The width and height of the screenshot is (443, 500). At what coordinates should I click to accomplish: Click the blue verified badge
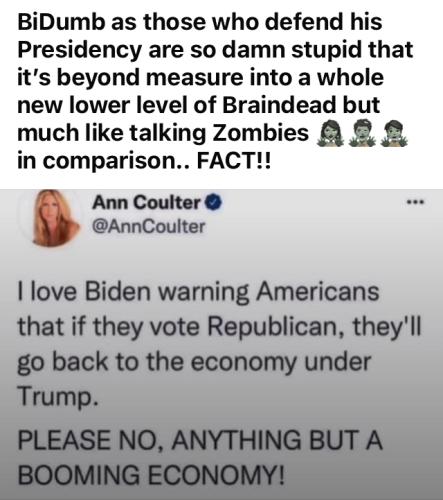[x=213, y=202]
